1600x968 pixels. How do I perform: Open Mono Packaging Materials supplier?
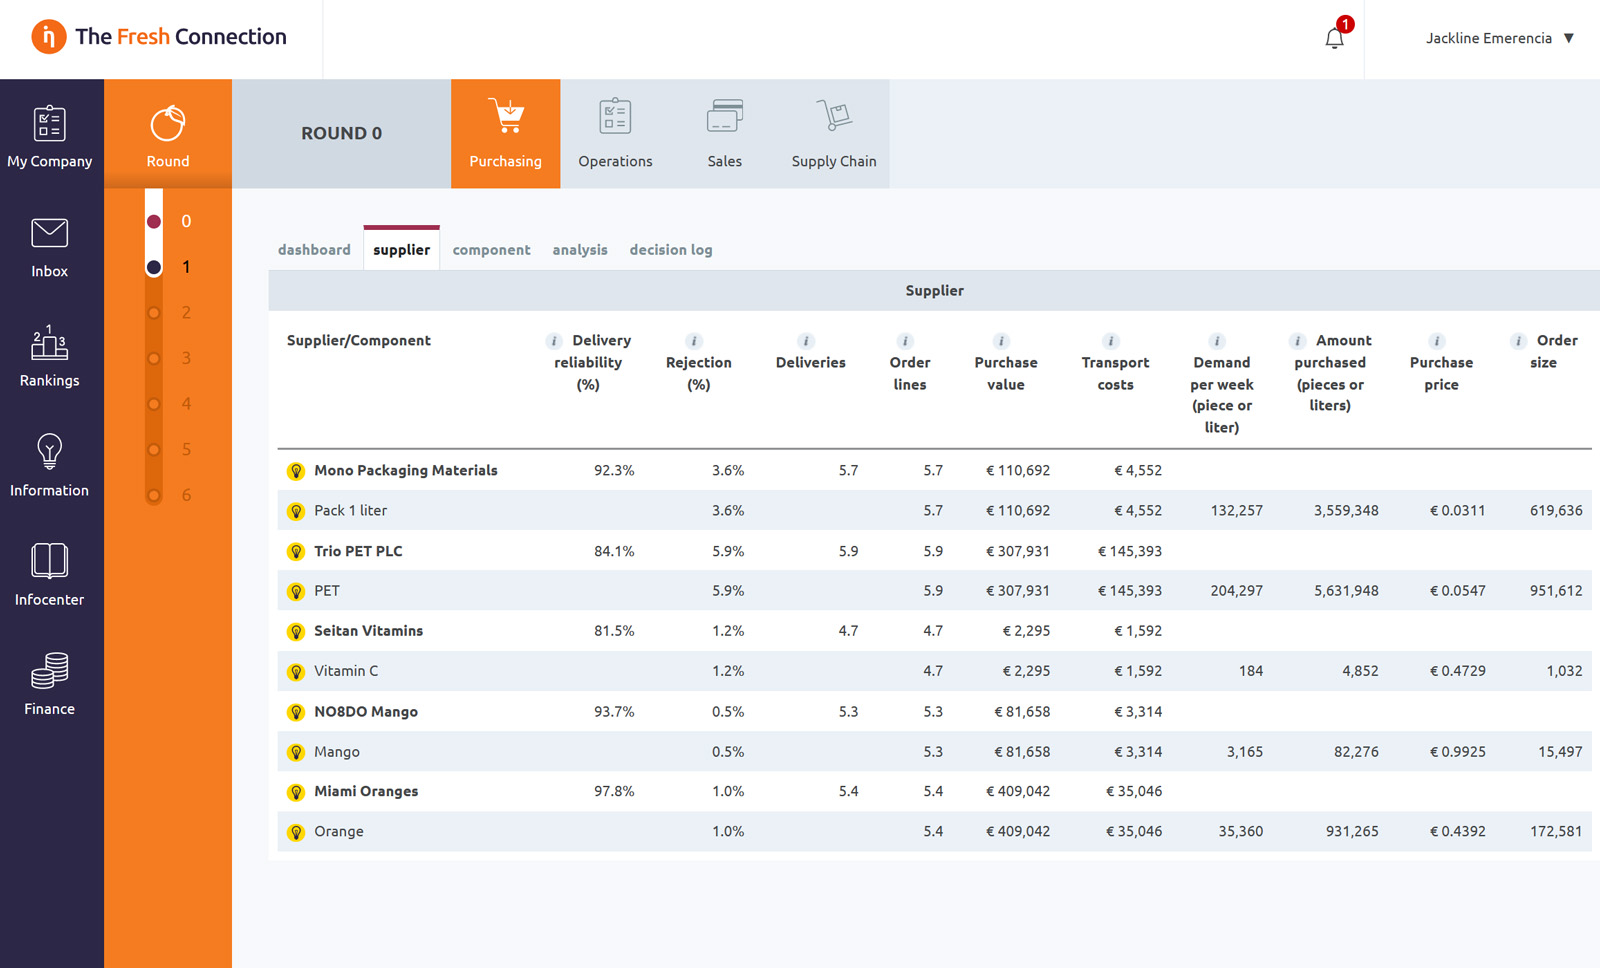pyautogui.click(x=406, y=471)
